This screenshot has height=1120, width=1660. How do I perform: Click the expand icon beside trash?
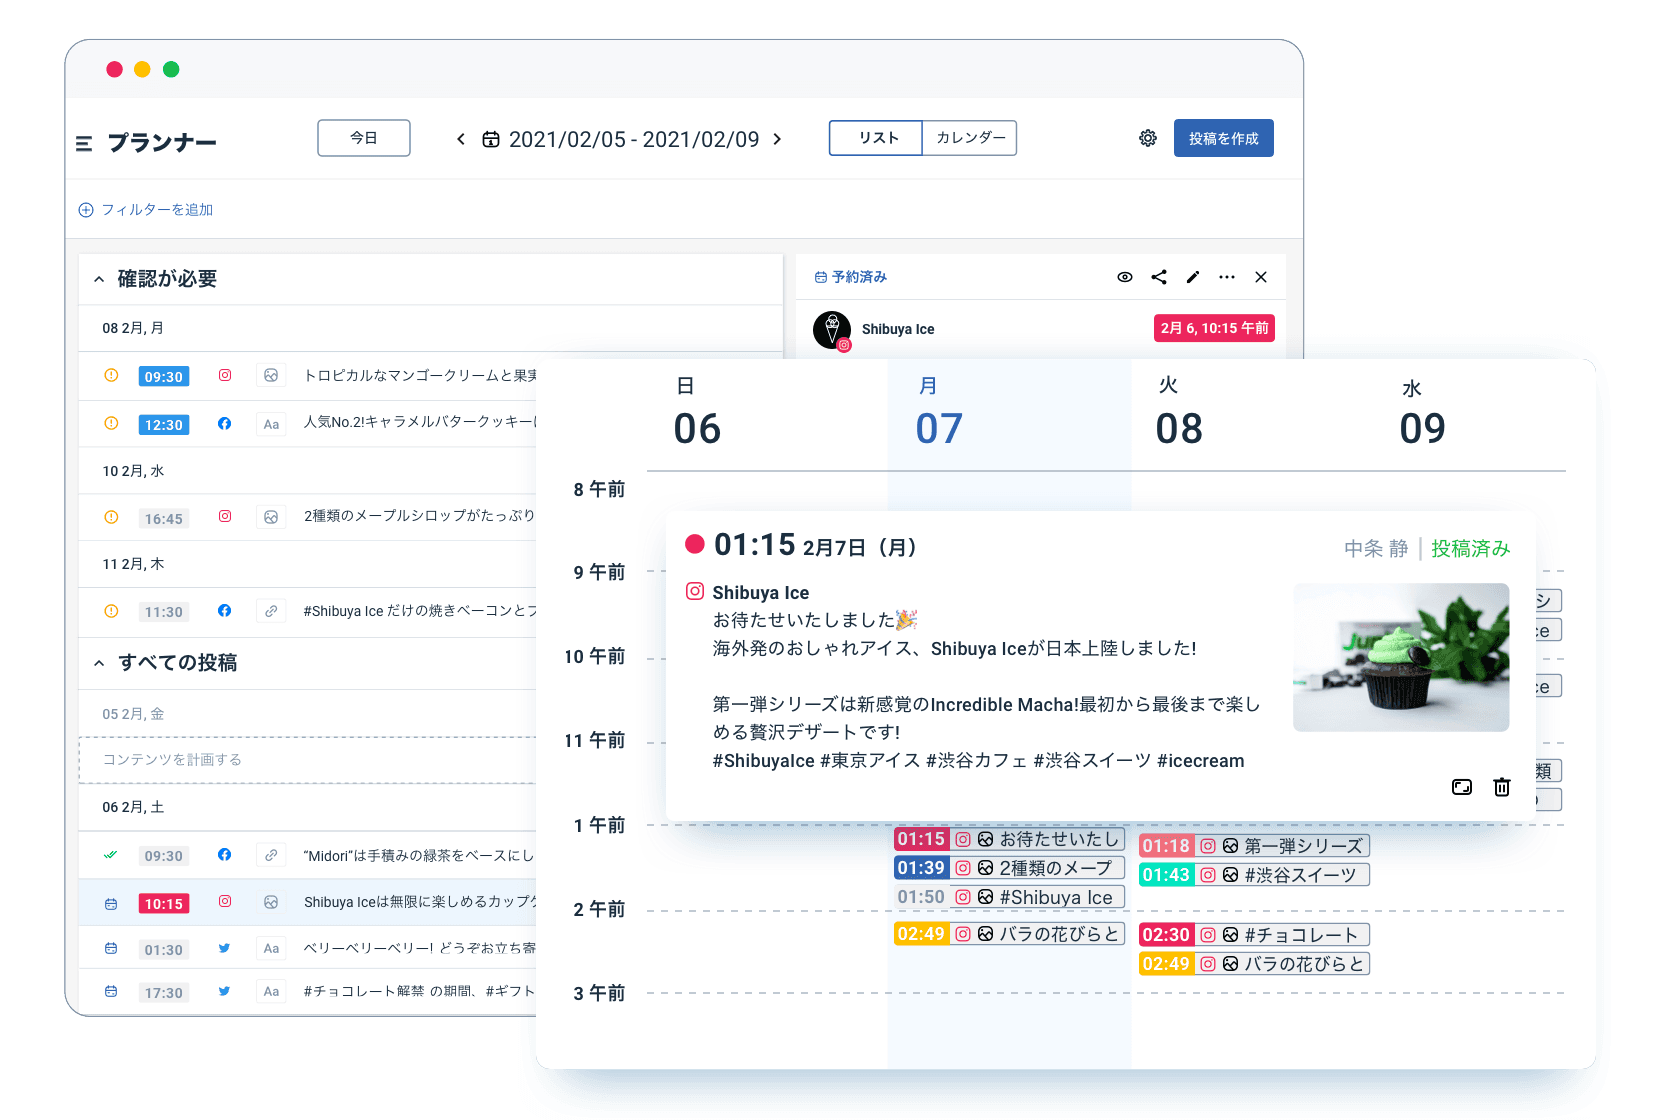[x=1462, y=787]
